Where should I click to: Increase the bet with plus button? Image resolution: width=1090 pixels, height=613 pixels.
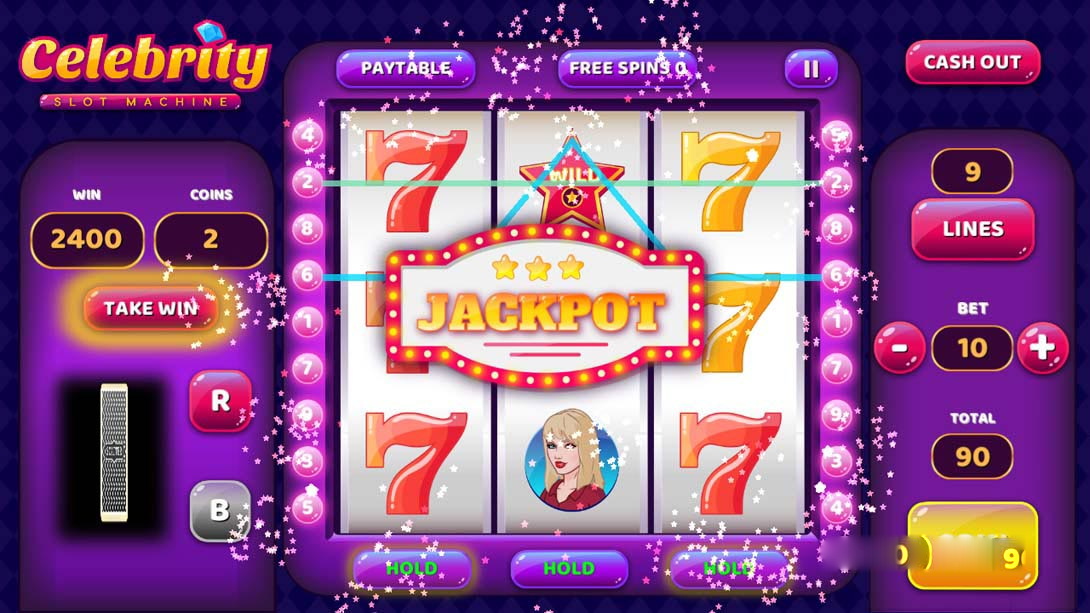click(1042, 348)
